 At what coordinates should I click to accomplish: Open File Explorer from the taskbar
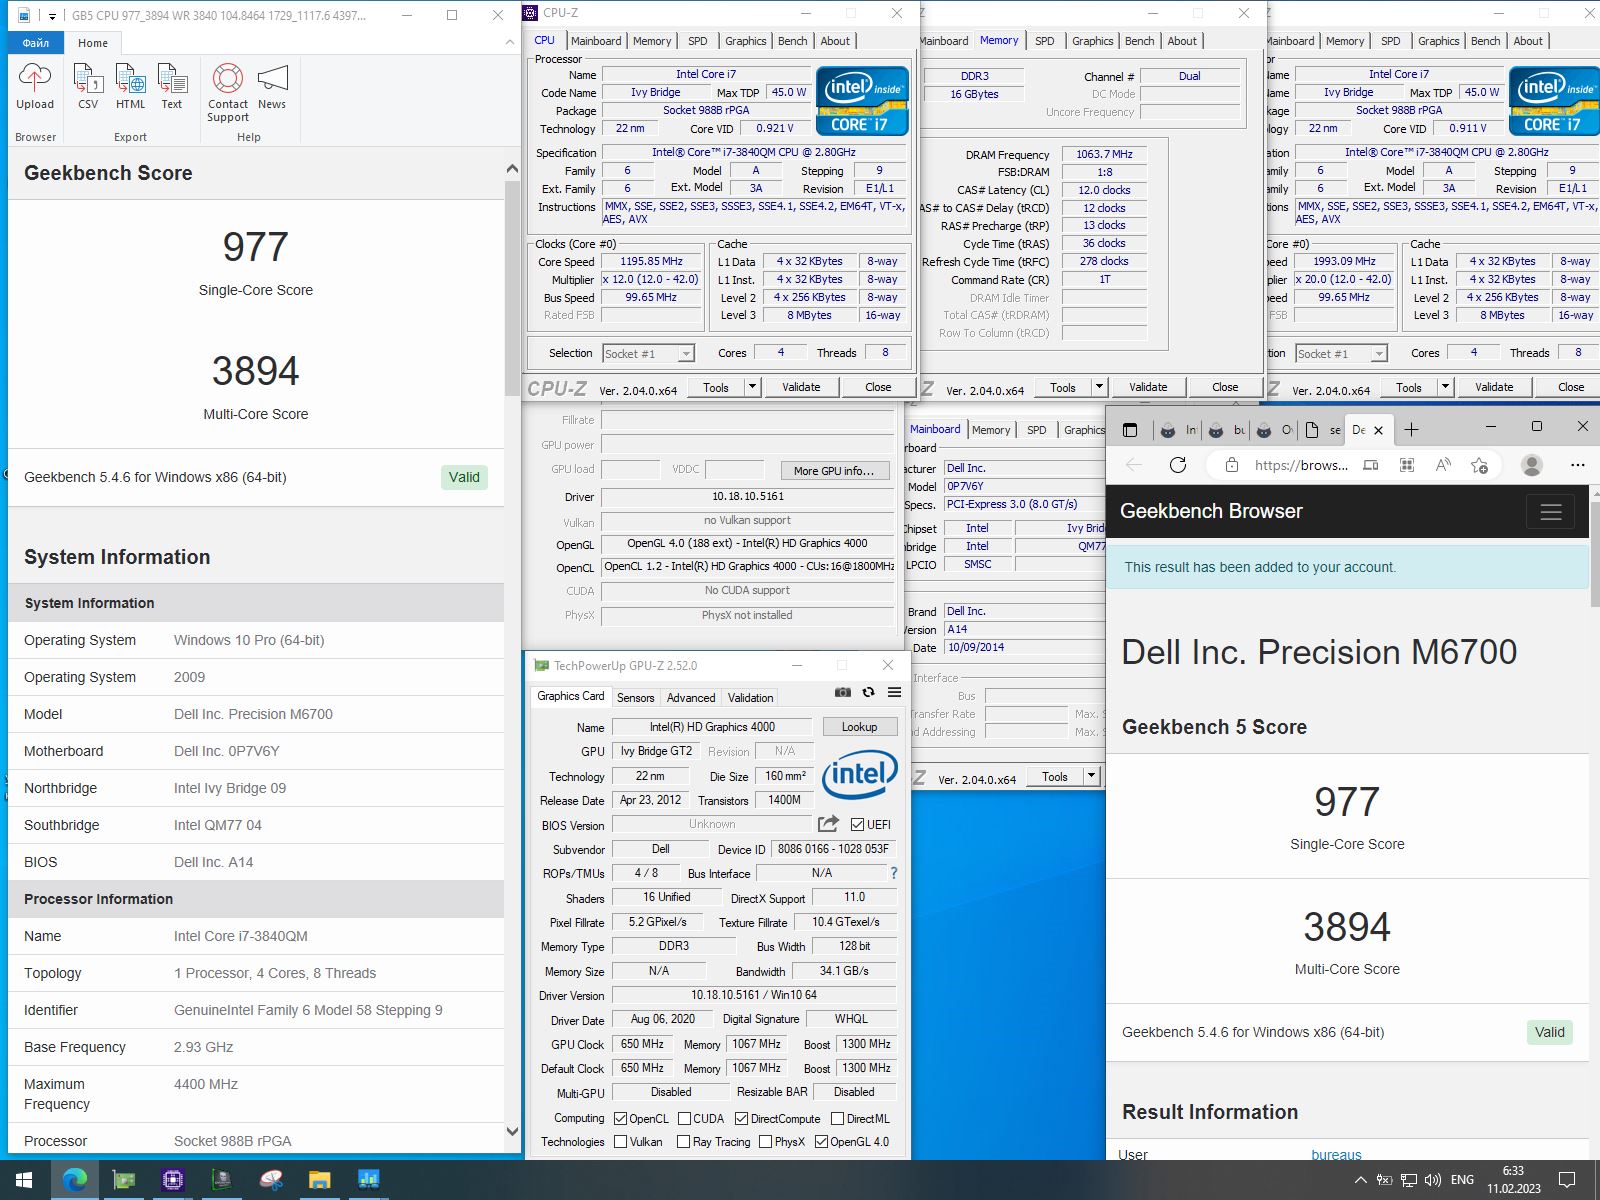319,1180
